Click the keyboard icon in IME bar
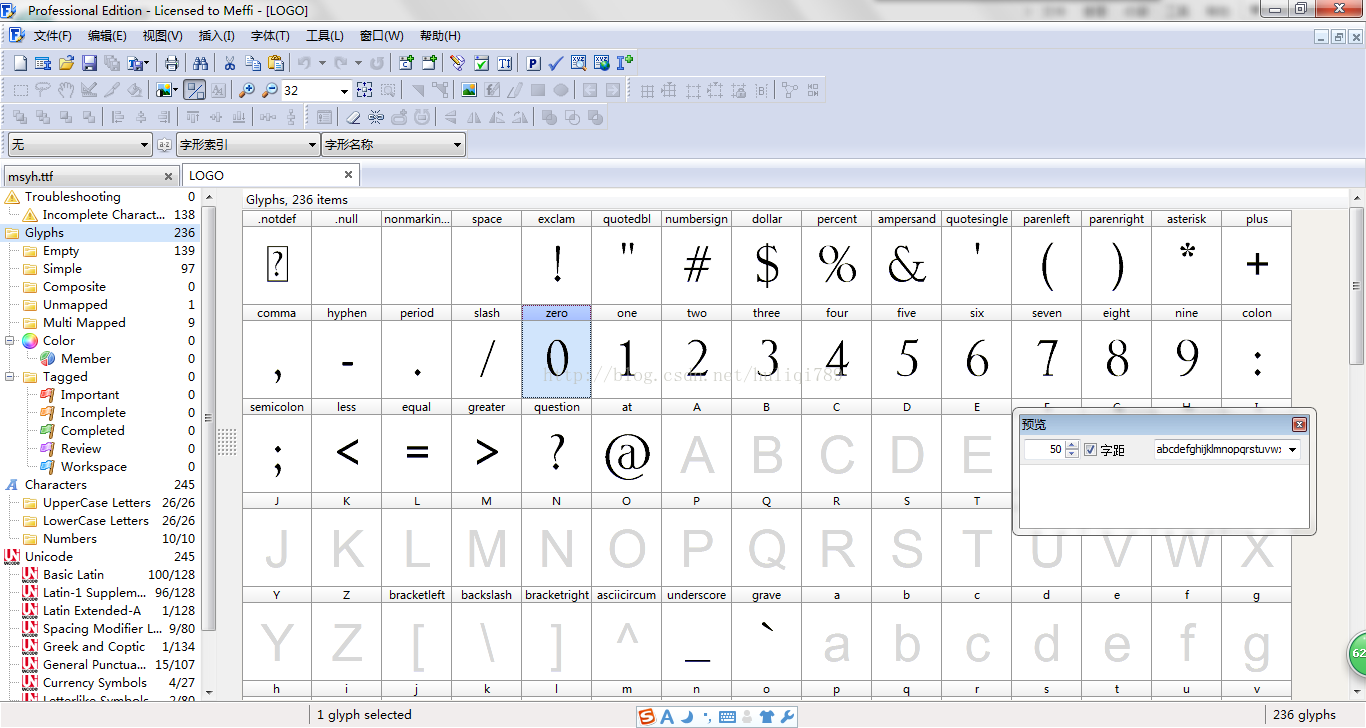 (x=727, y=716)
